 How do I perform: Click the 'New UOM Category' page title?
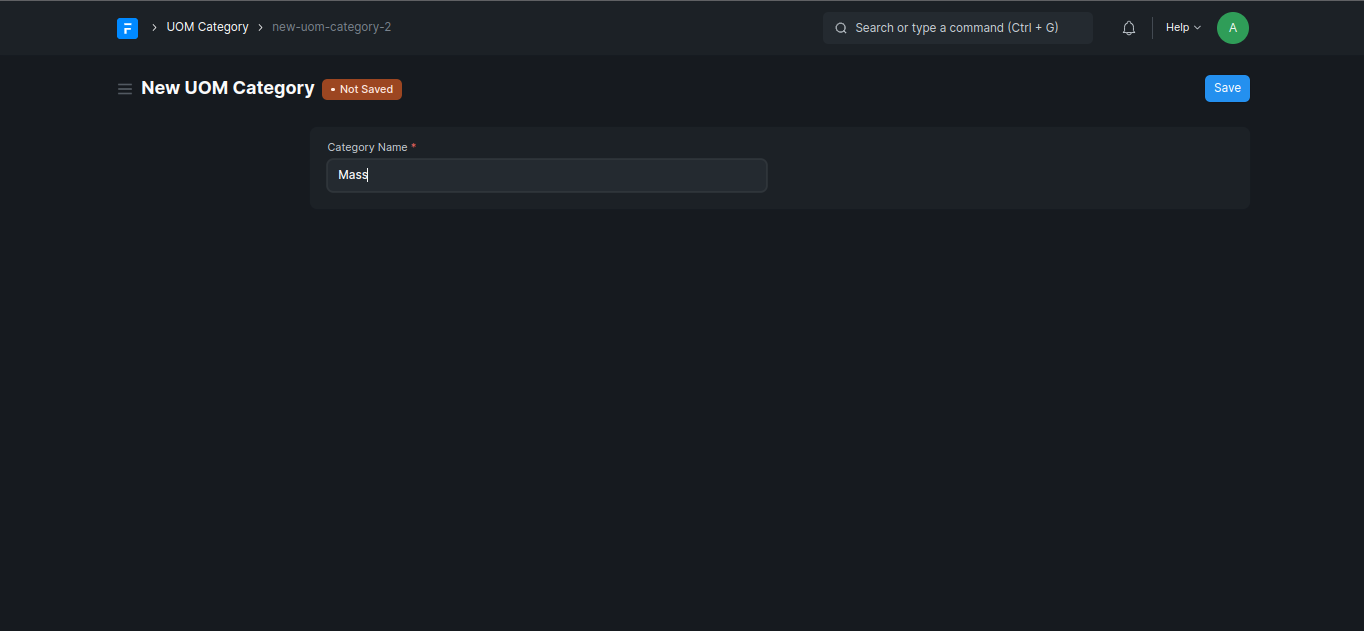point(228,88)
